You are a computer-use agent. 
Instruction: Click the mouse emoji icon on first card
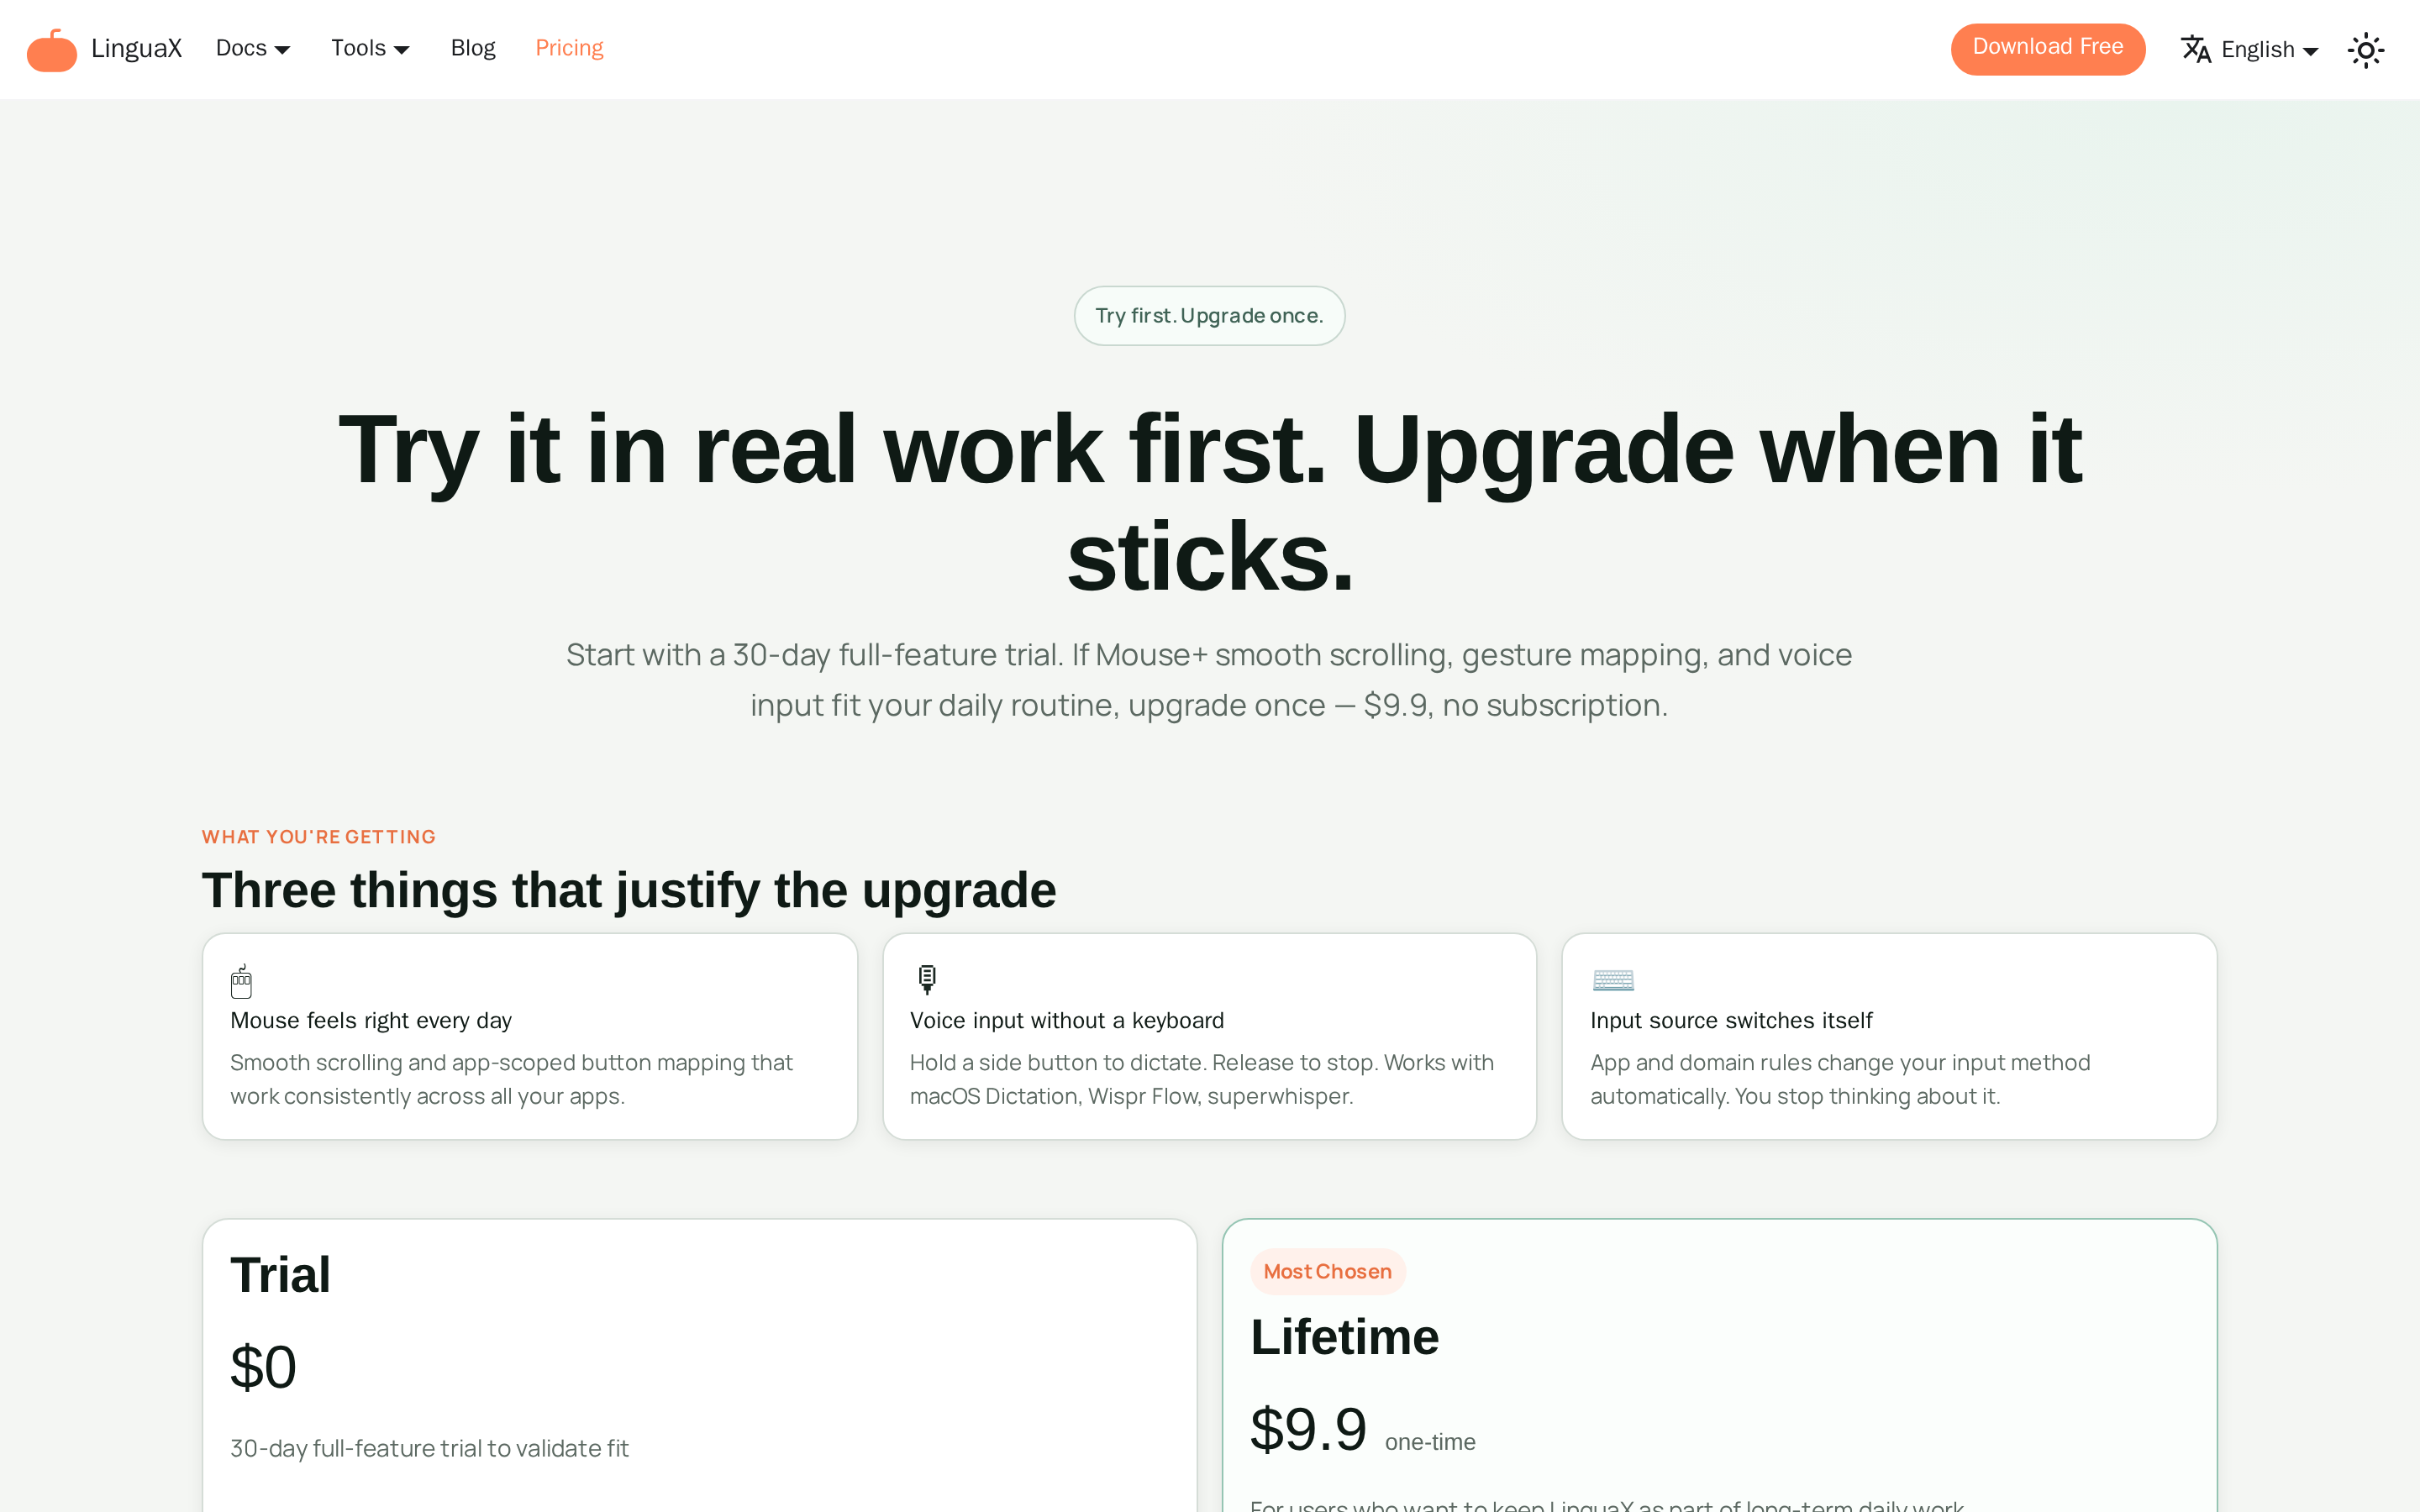[241, 981]
